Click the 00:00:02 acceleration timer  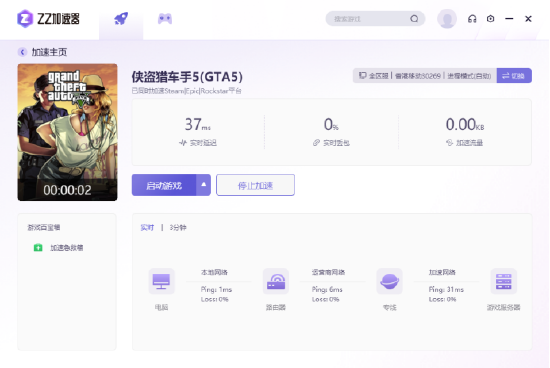(x=67, y=190)
